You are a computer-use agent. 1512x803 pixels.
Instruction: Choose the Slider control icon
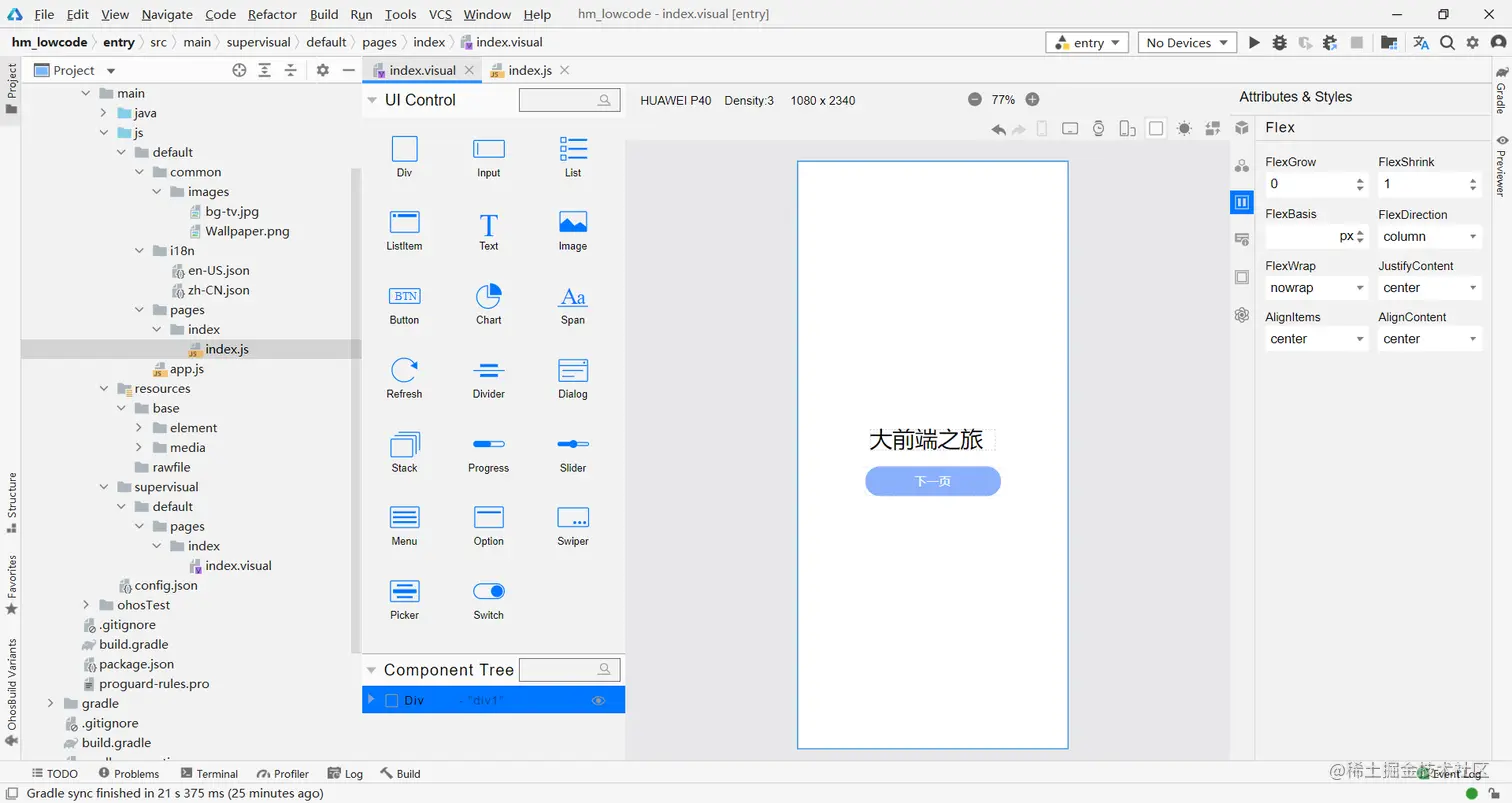[573, 444]
